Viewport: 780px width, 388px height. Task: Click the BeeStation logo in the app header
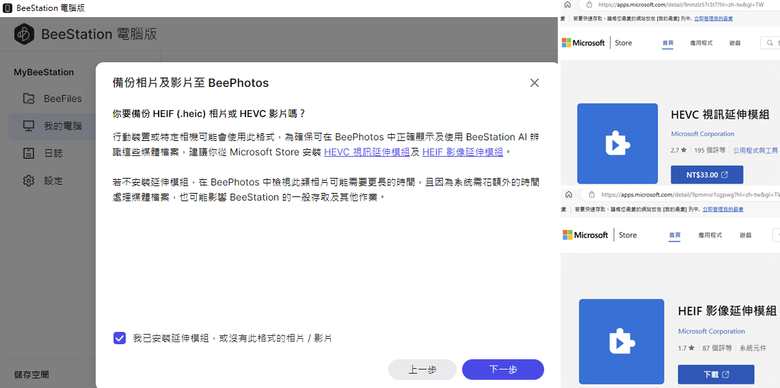24,34
